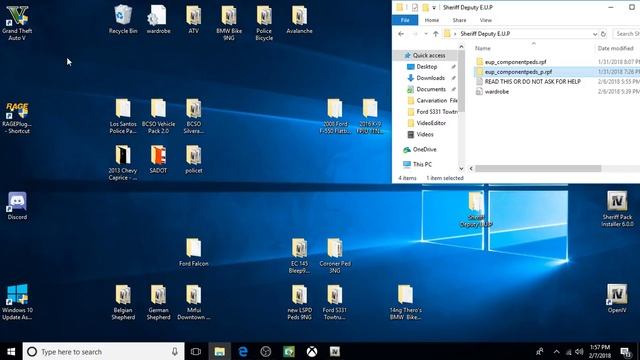Select the Windows 10 Update Assistant icon

17,302
